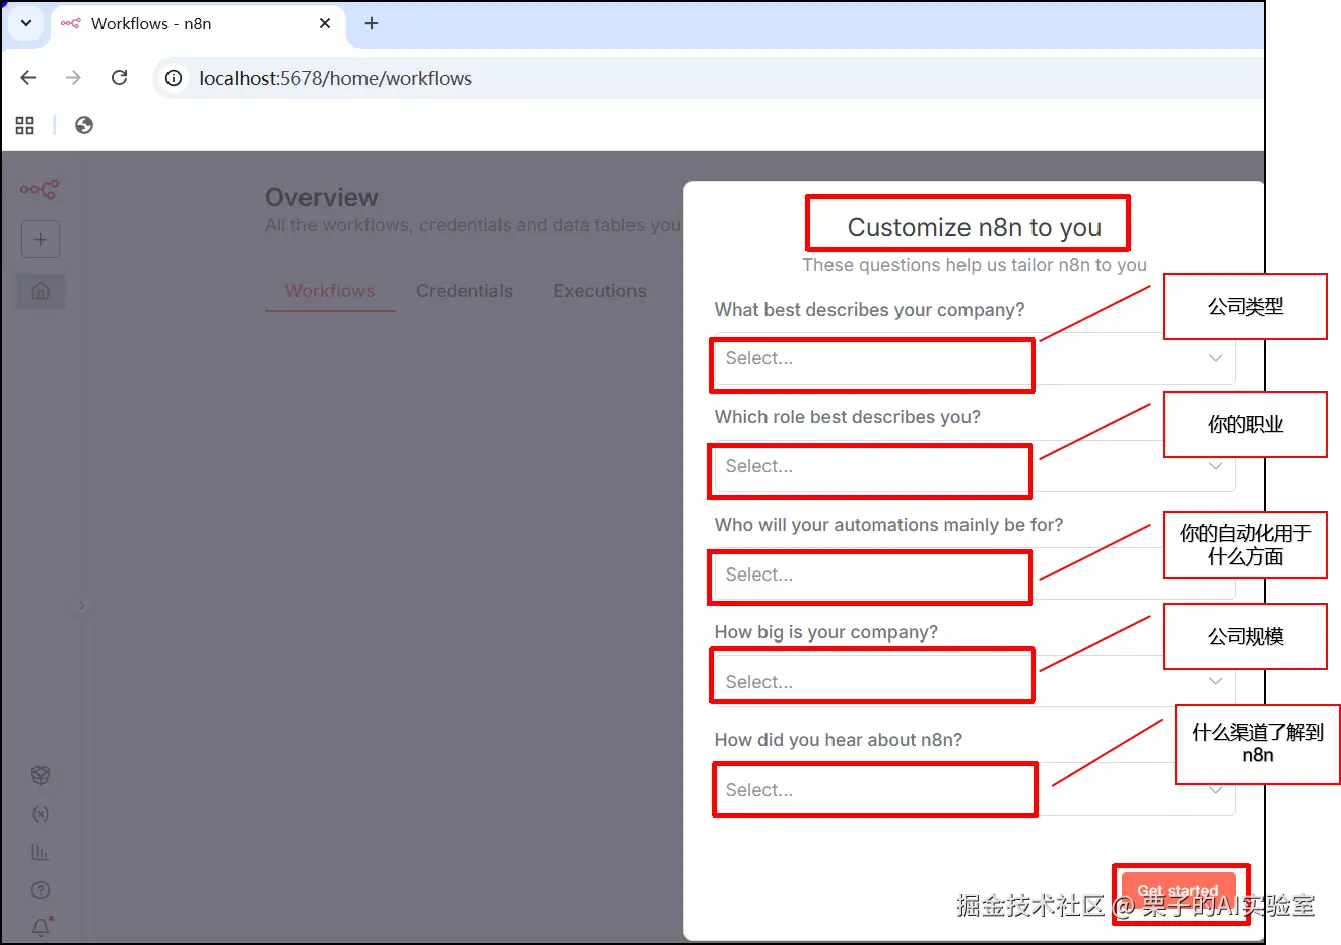Screen dimensions: 1341x945
Task: Click the 'What best describes your company?' label
Action: click(x=869, y=310)
